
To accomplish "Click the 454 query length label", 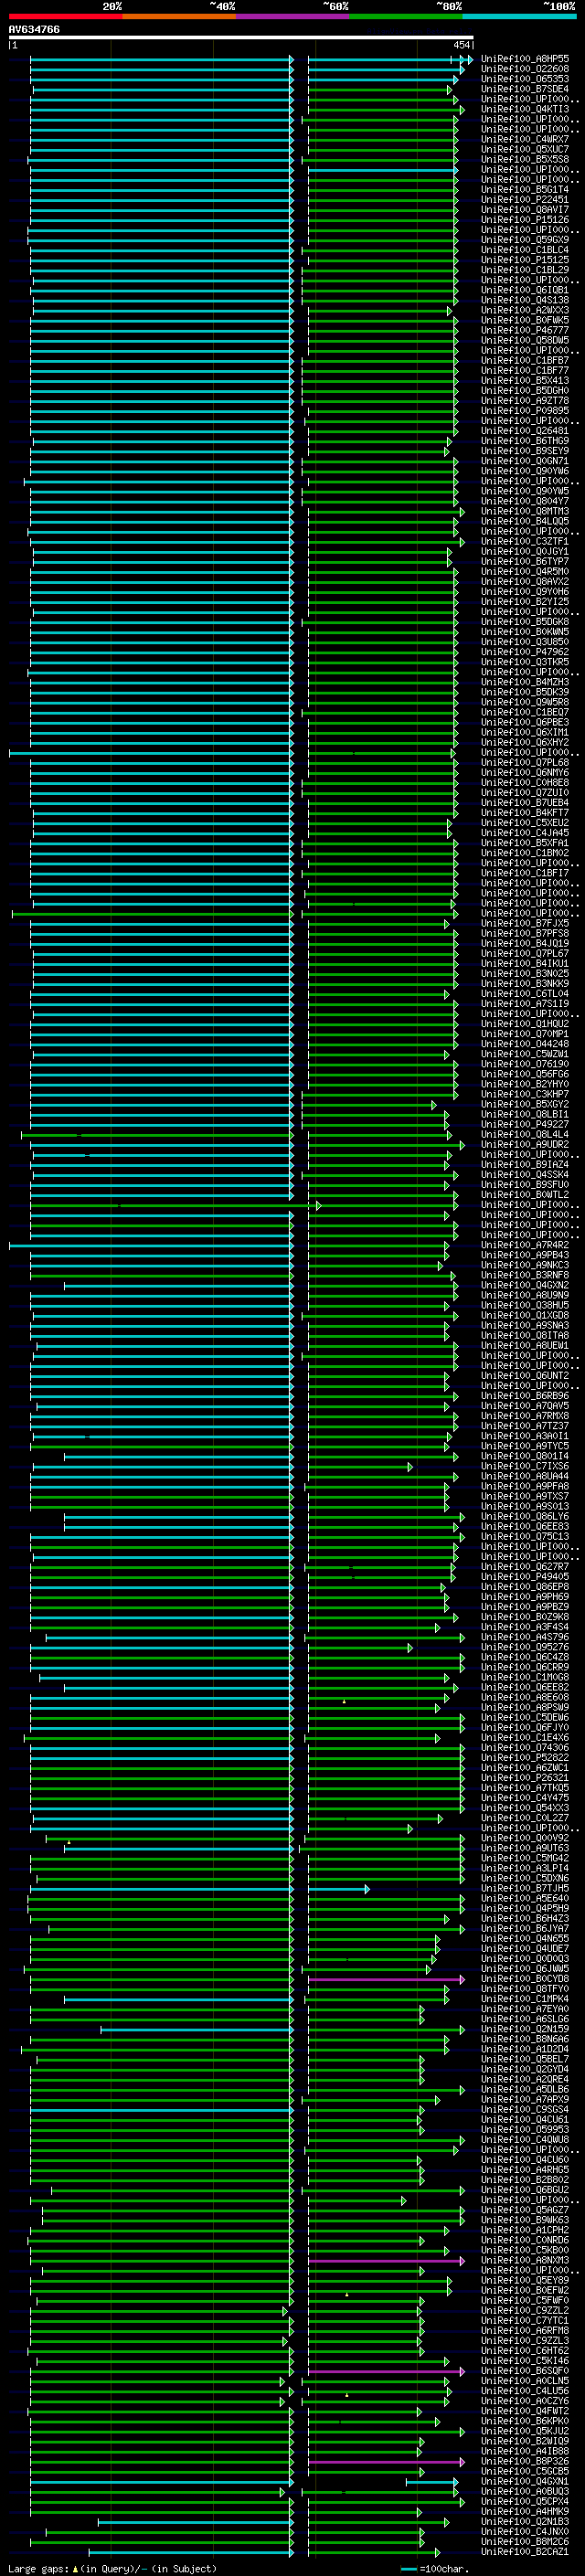I will coord(461,45).
